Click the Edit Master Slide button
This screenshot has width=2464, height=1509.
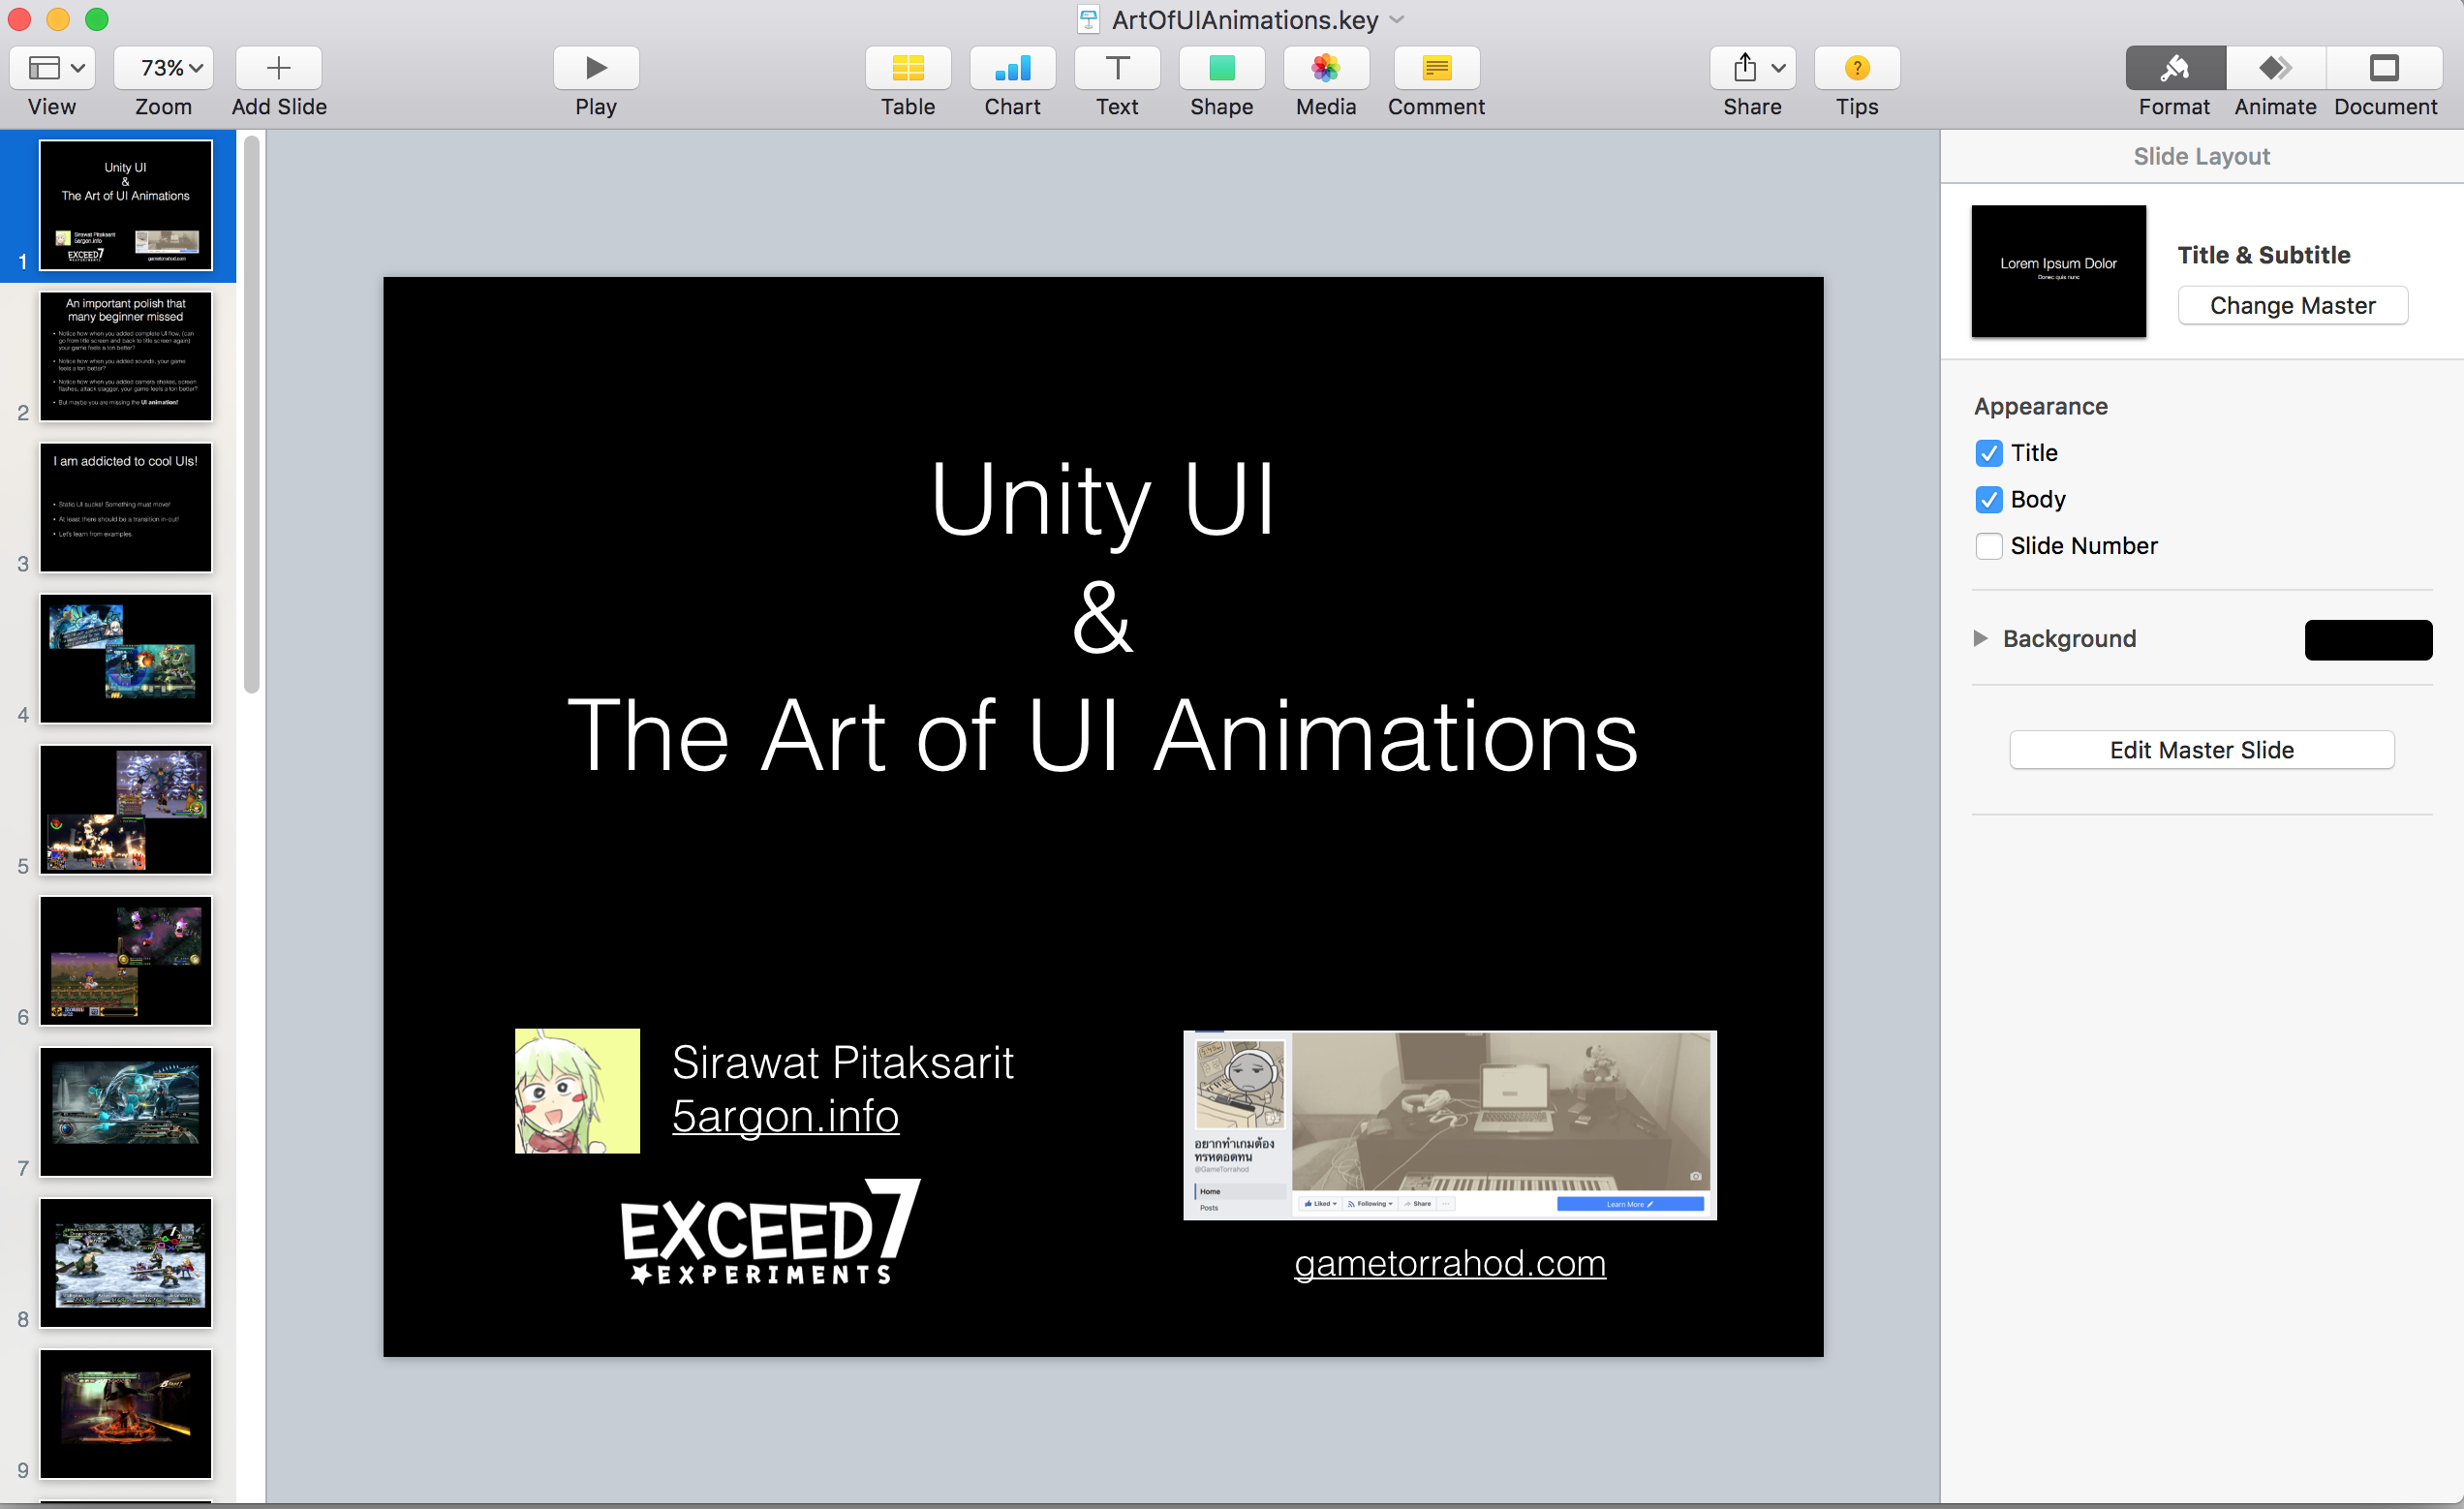pyautogui.click(x=2201, y=750)
